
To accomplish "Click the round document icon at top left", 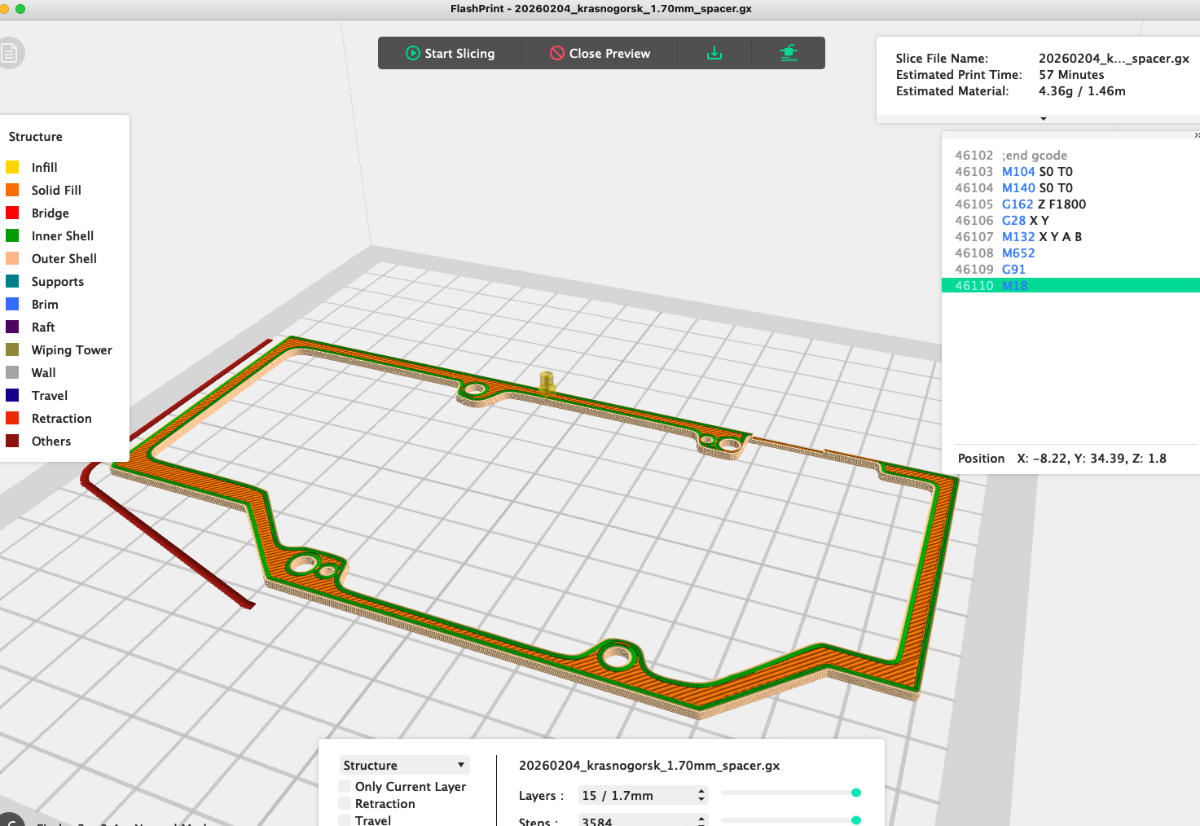I will click(9, 53).
